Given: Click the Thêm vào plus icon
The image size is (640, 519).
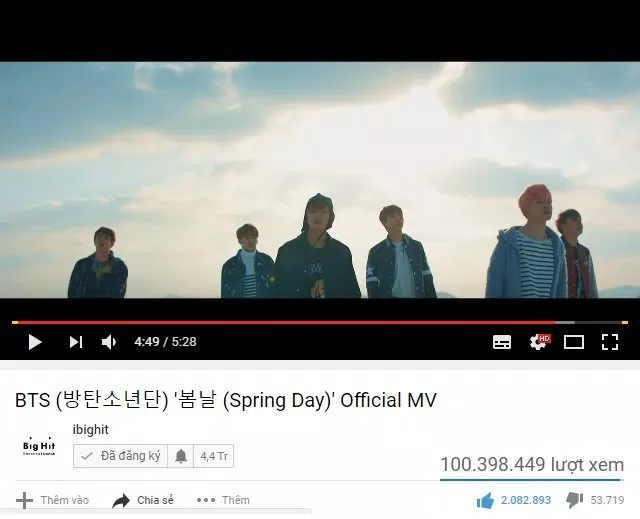Looking at the screenshot, I should [x=24, y=500].
